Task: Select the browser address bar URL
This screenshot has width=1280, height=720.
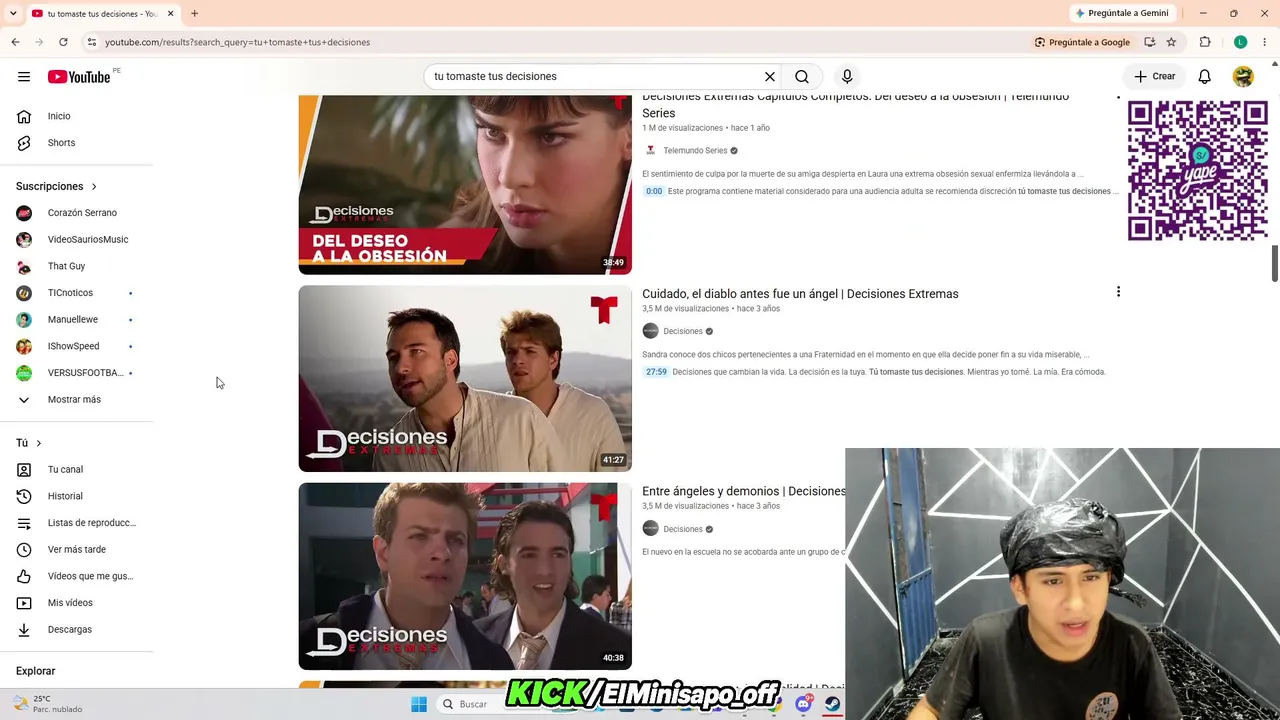Action: (238, 42)
